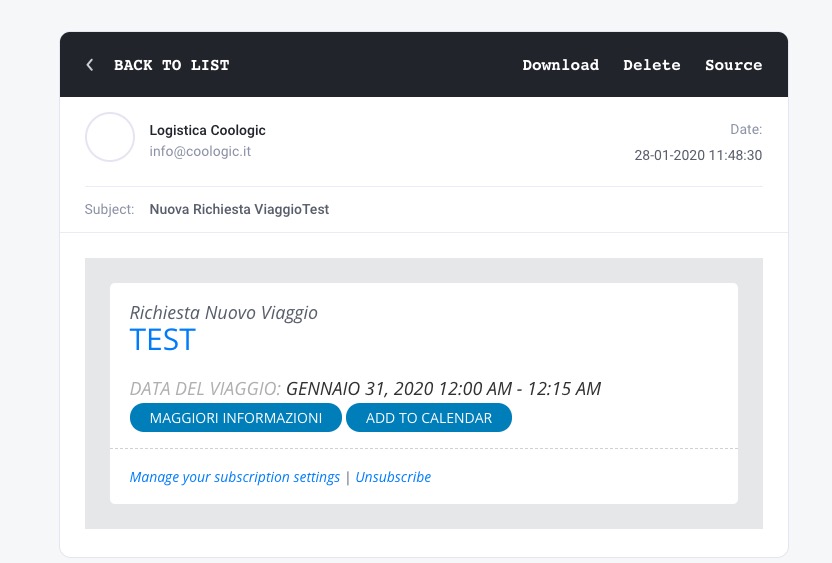Select the subject Nuova Richiesta ViaggioTest

[x=239, y=210]
